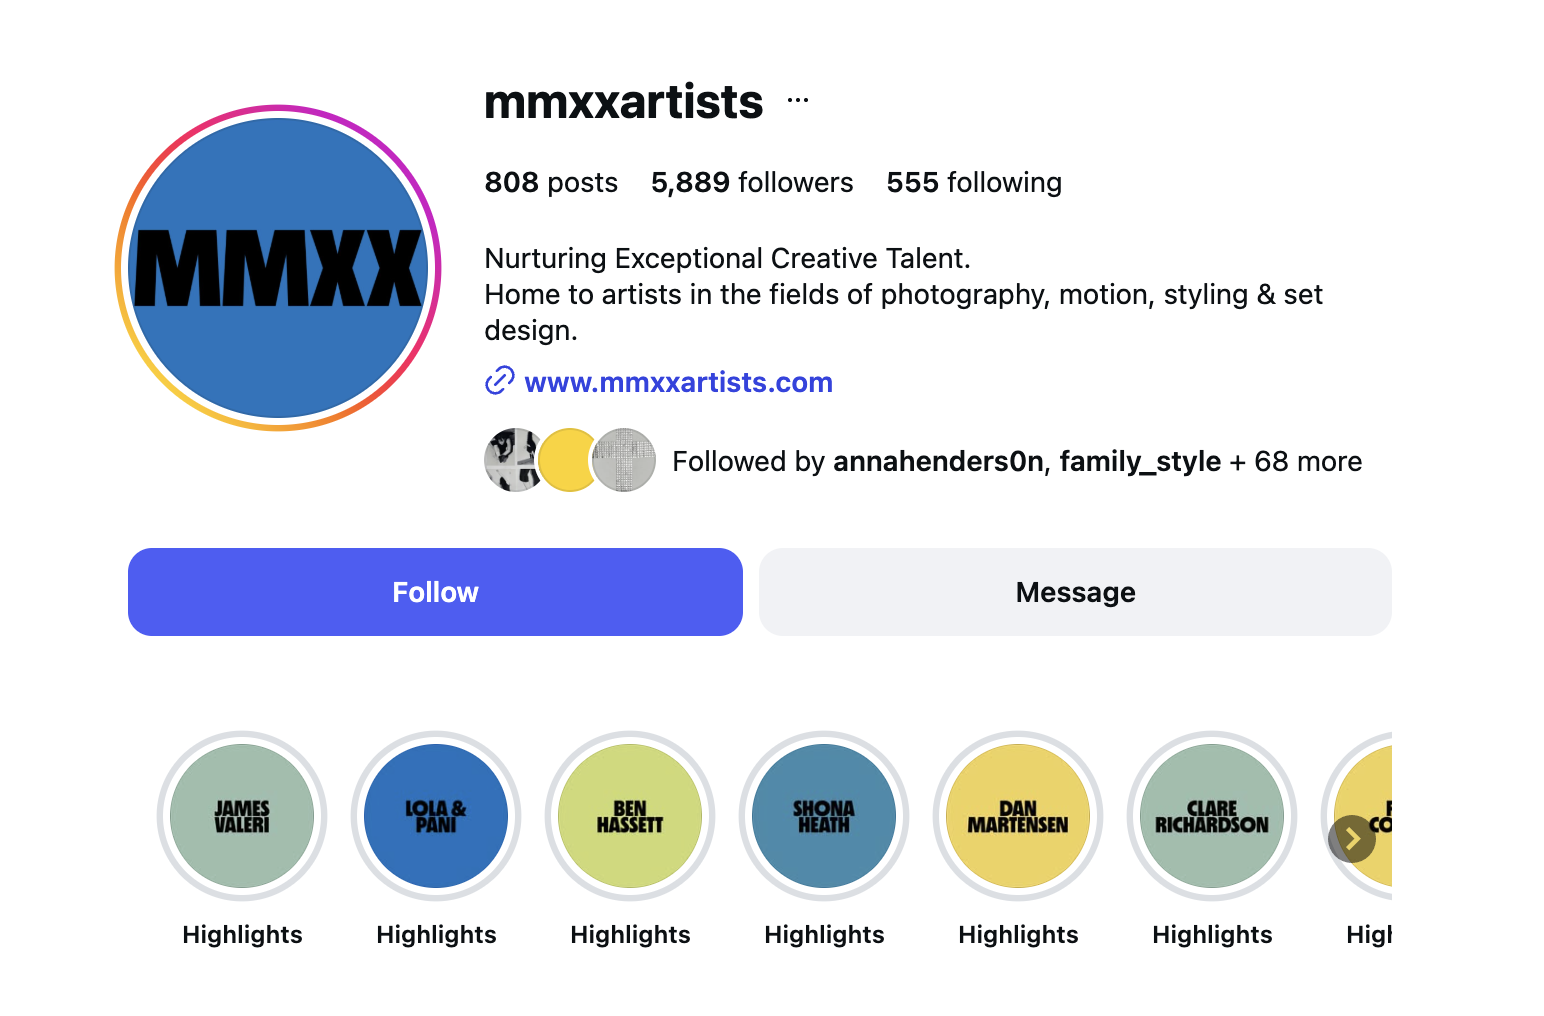Screen dimensions: 1544x1016
Task: Click the yellow mutual follower avatar
Action: pos(569,460)
